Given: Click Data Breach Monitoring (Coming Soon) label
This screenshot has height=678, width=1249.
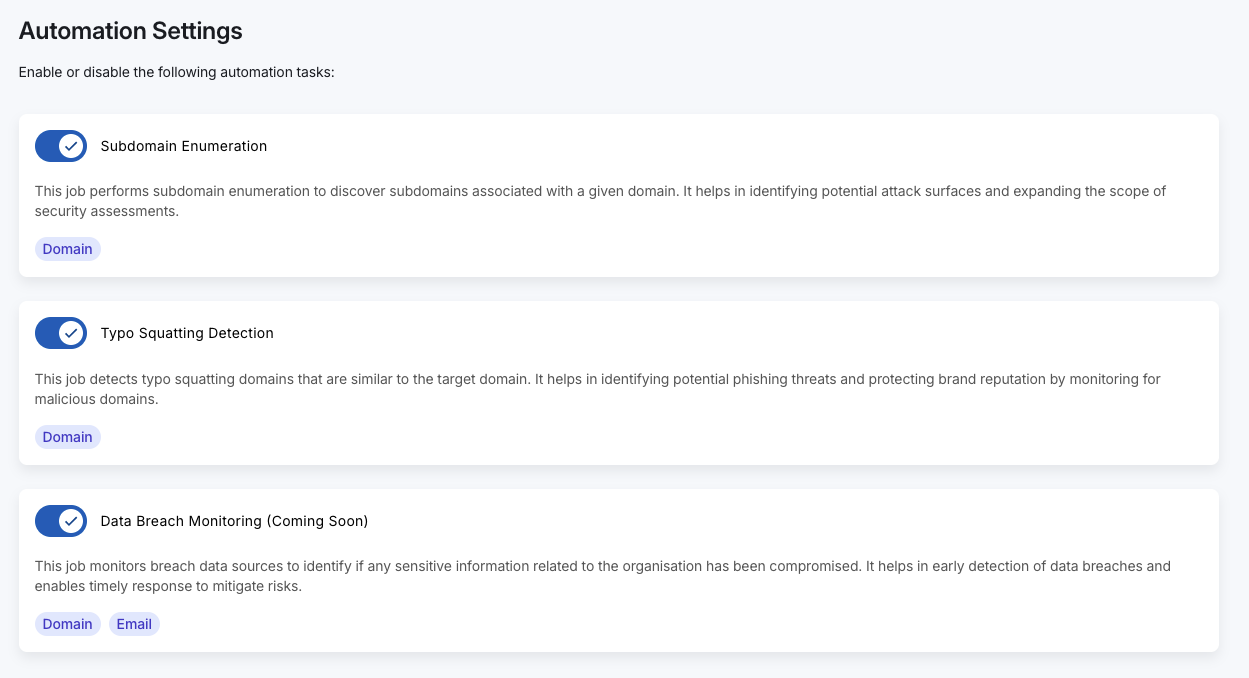Looking at the screenshot, I should (234, 521).
